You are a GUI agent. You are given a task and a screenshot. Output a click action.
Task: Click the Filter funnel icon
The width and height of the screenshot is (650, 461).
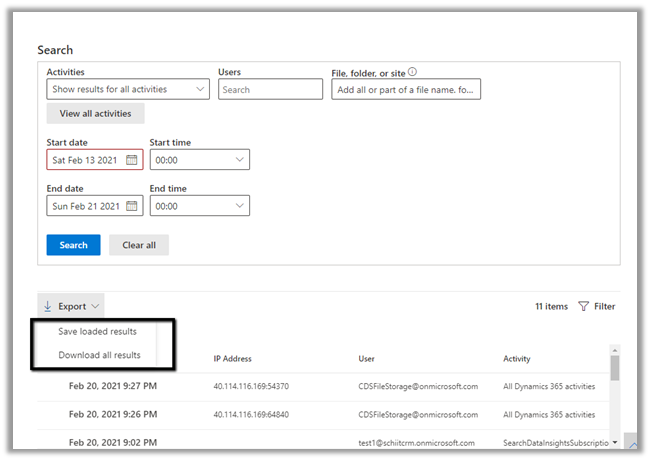583,307
